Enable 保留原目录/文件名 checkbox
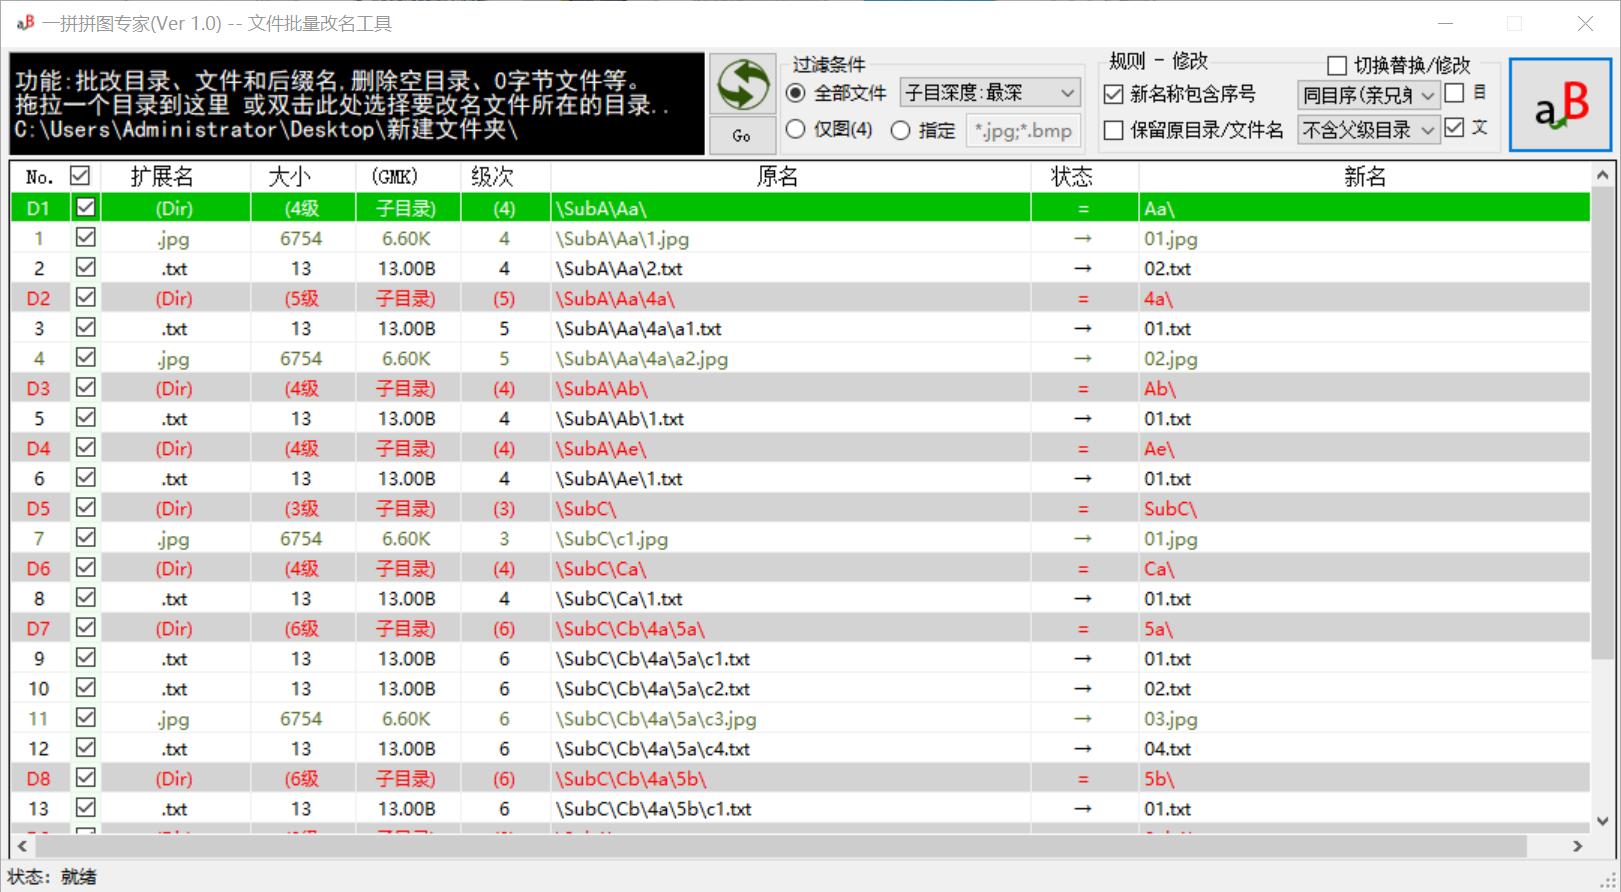 pos(1113,130)
